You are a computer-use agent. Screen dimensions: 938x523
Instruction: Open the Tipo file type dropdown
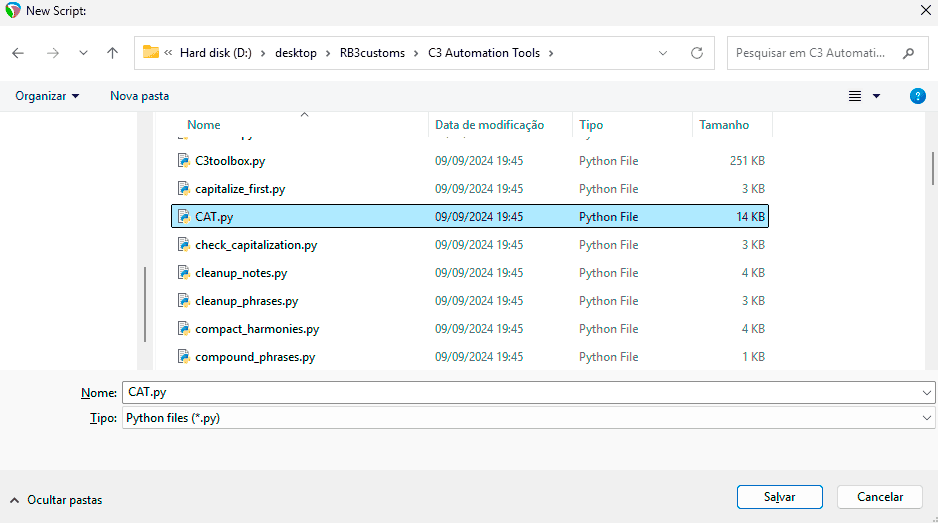click(927, 419)
